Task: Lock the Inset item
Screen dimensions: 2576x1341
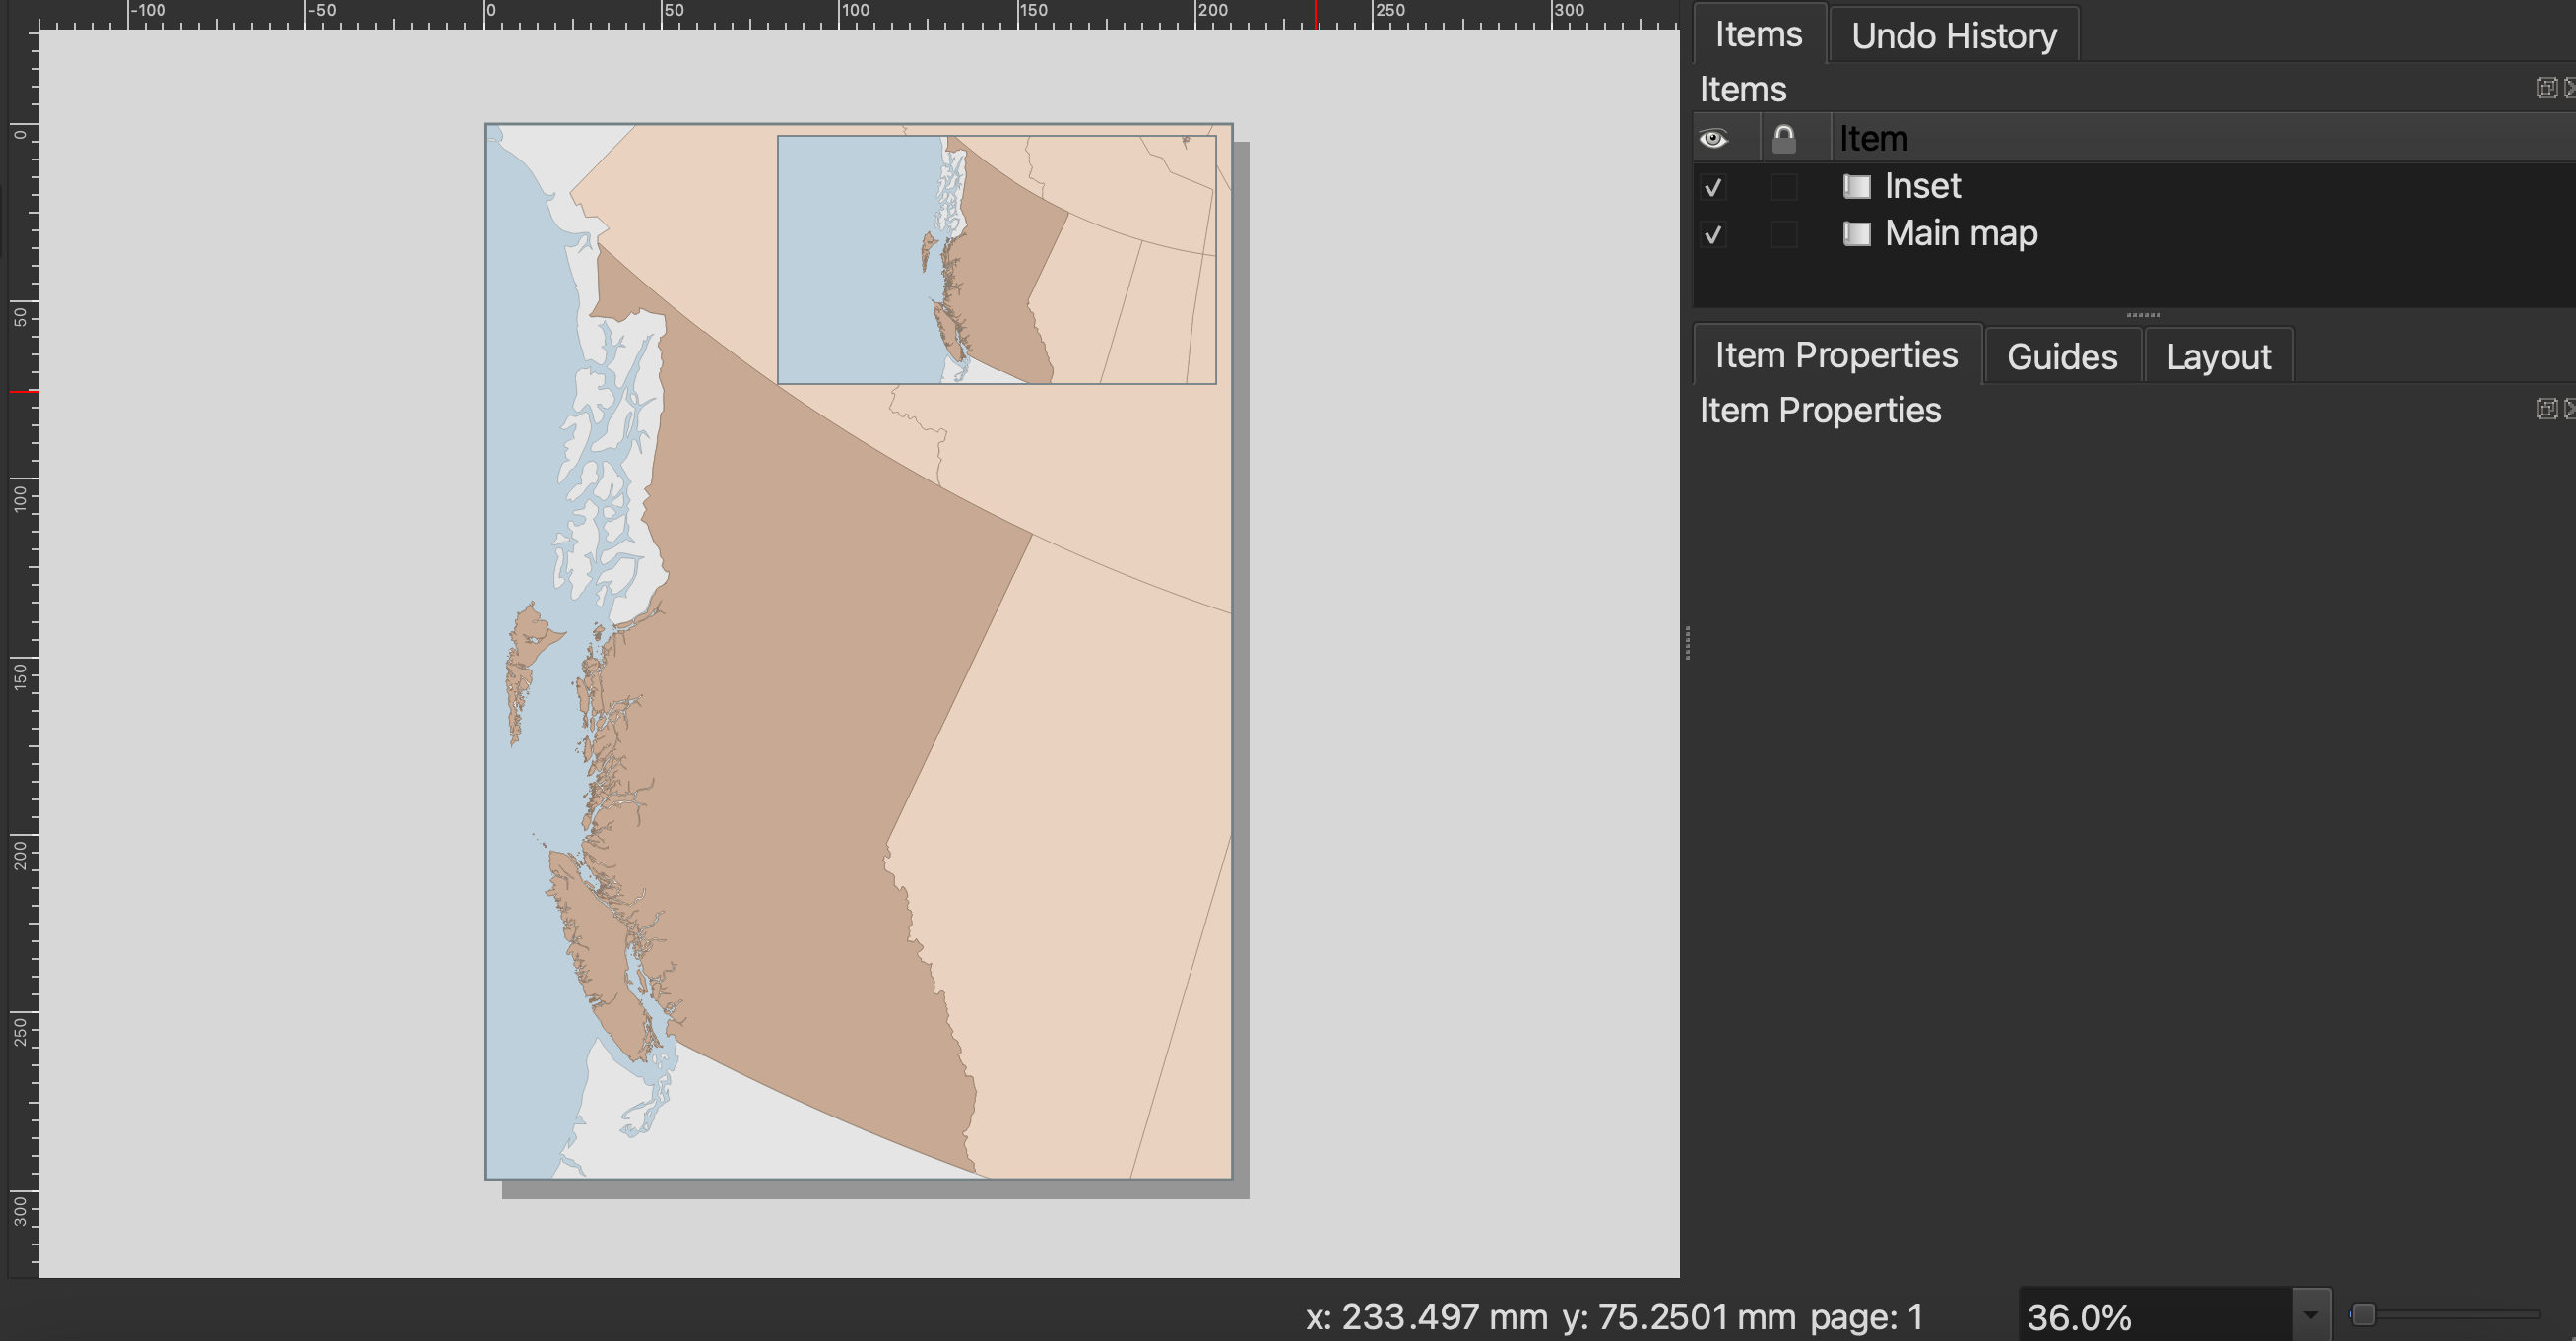Action: 1783,187
